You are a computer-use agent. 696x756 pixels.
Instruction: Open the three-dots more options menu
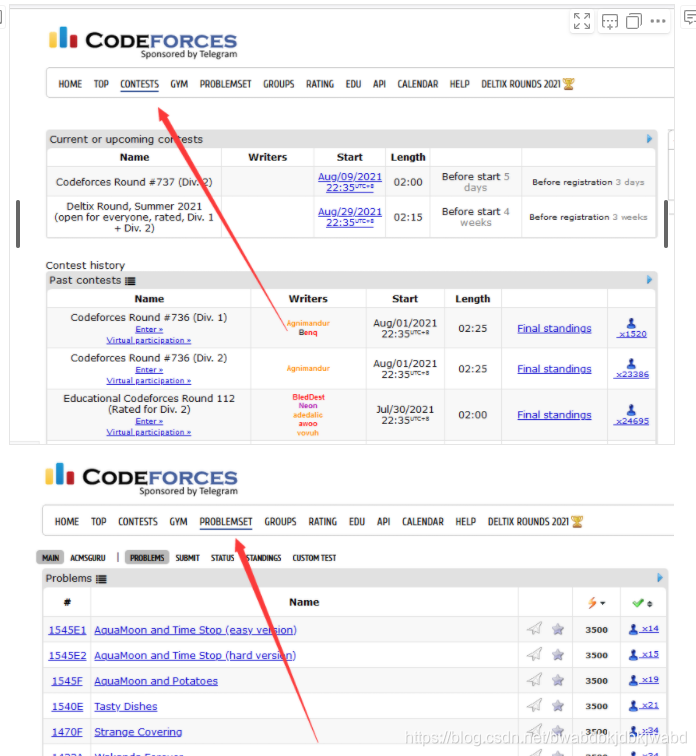(x=658, y=21)
